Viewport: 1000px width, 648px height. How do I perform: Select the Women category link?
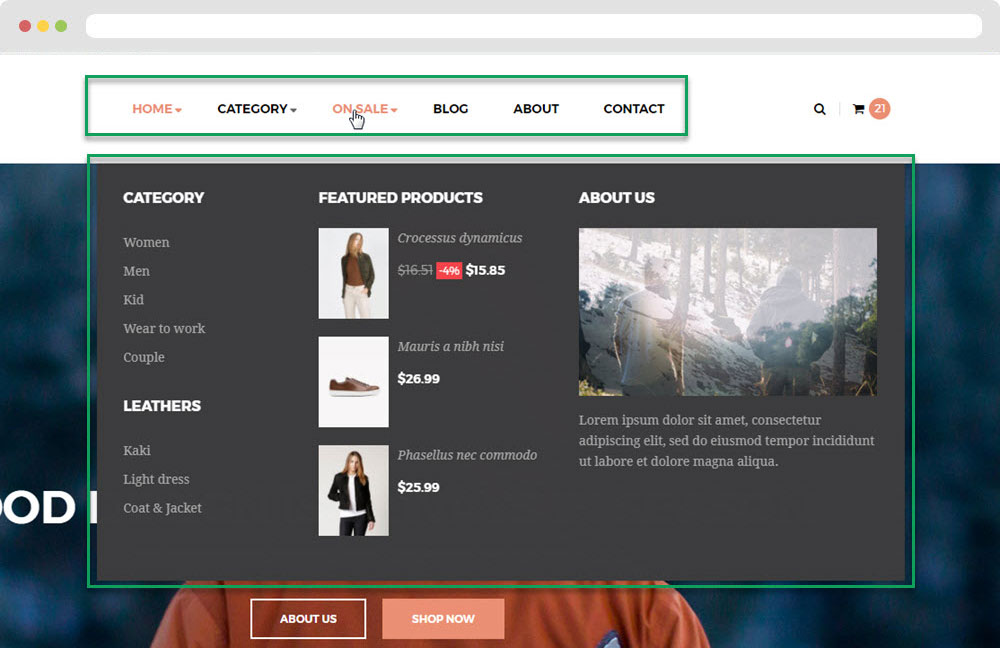(x=146, y=242)
